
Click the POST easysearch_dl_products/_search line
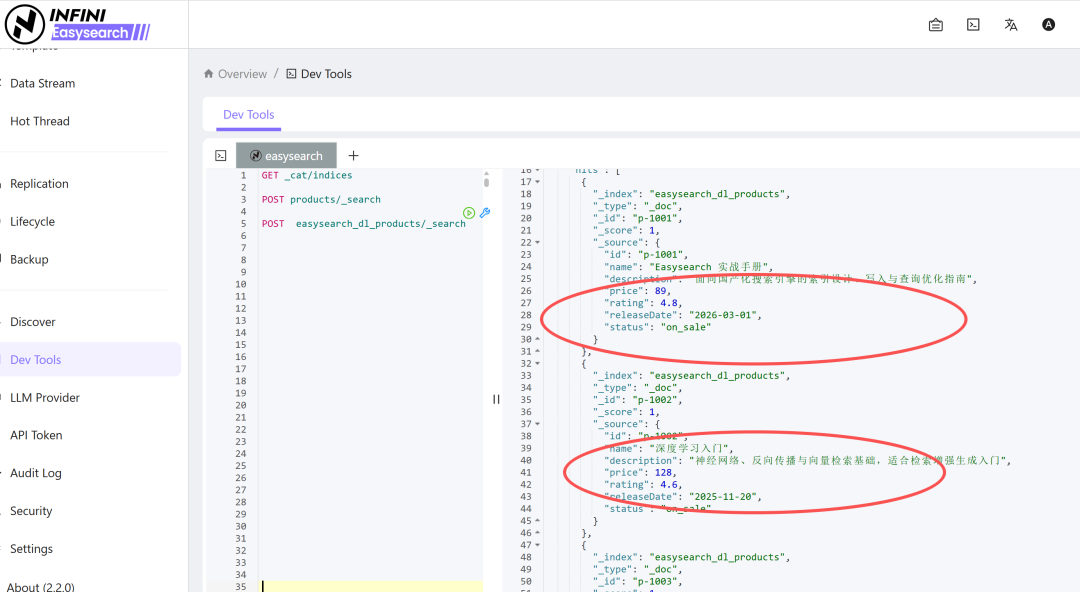coord(364,224)
